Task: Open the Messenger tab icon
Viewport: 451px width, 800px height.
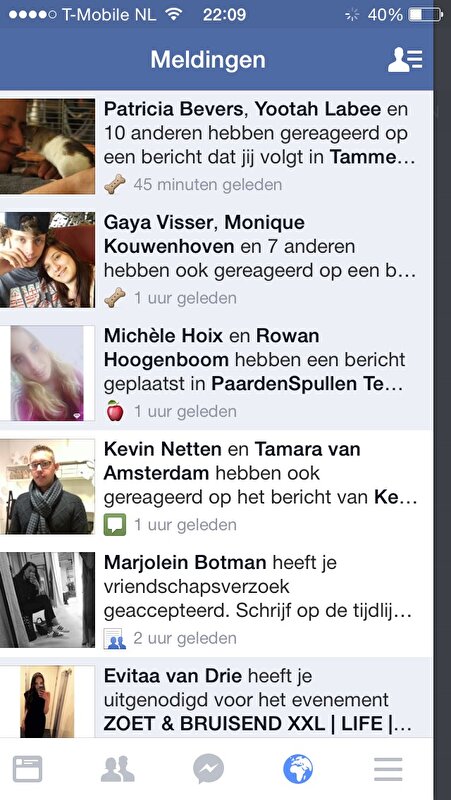Action: (x=208, y=769)
